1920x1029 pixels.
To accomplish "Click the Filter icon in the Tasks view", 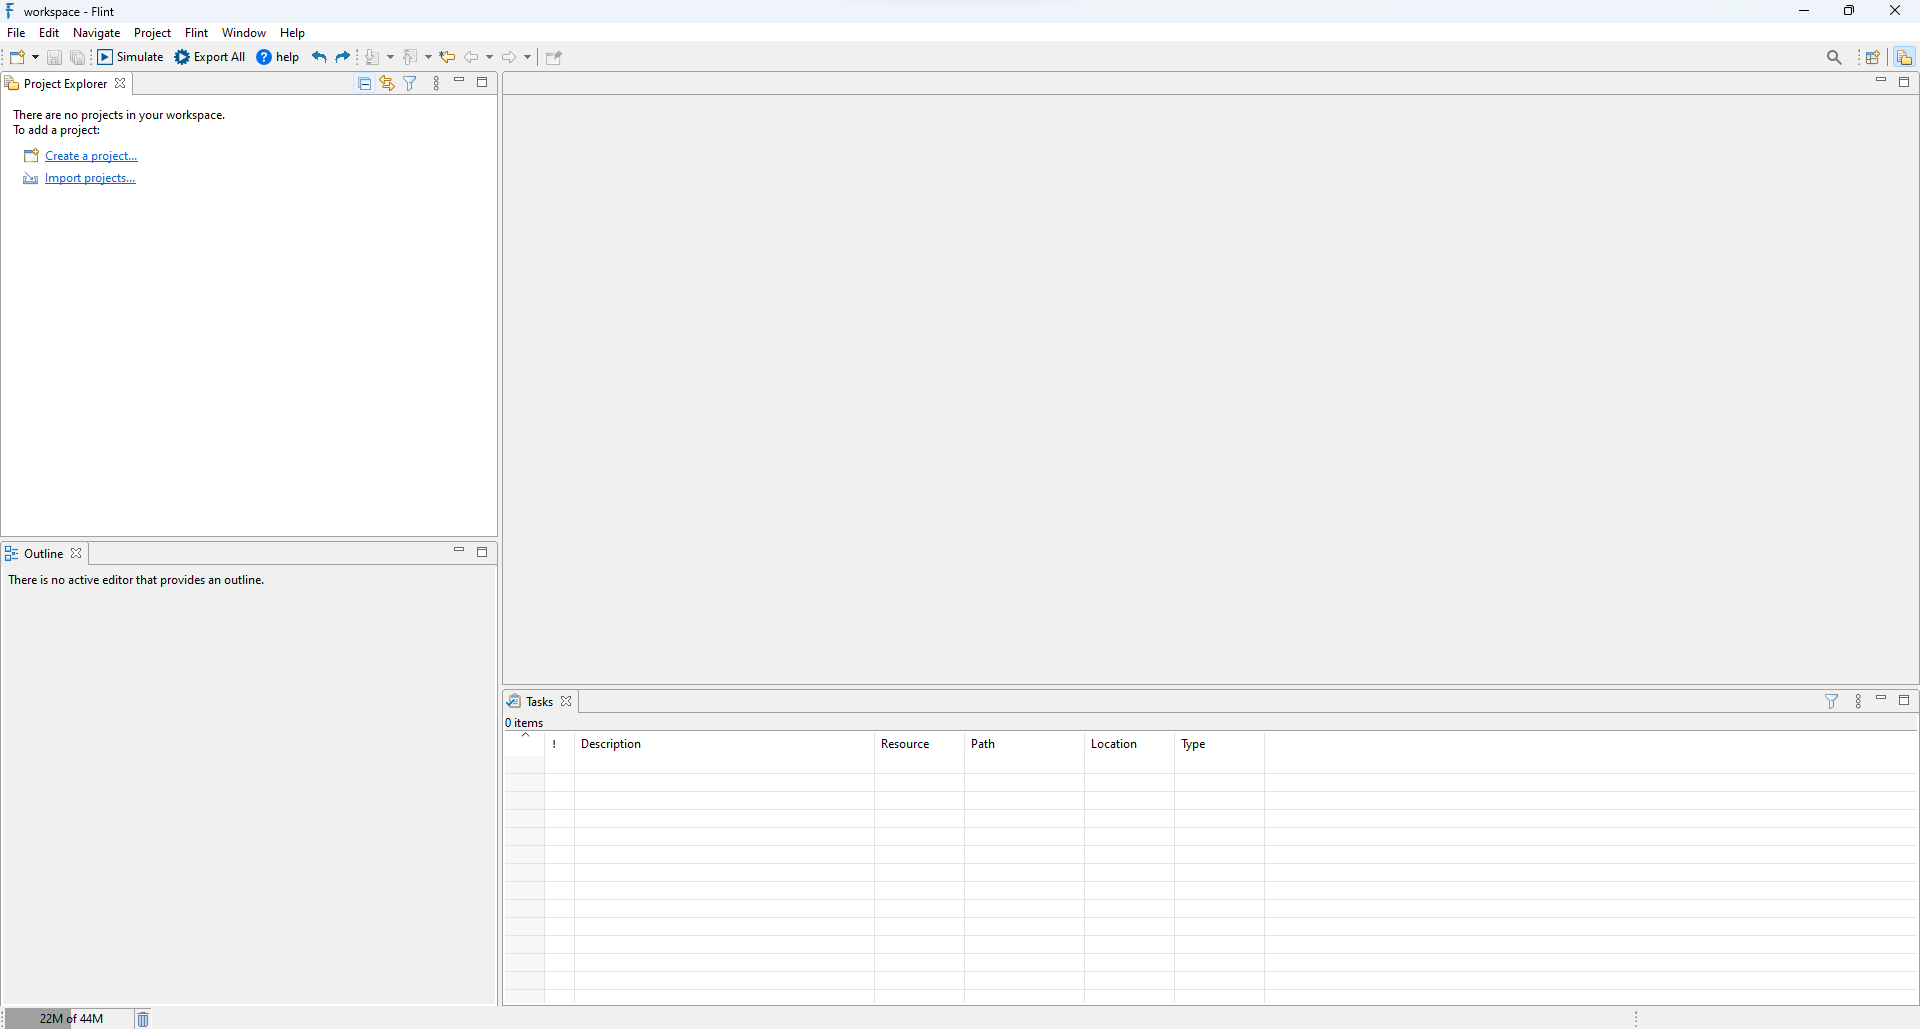I will [1831, 701].
